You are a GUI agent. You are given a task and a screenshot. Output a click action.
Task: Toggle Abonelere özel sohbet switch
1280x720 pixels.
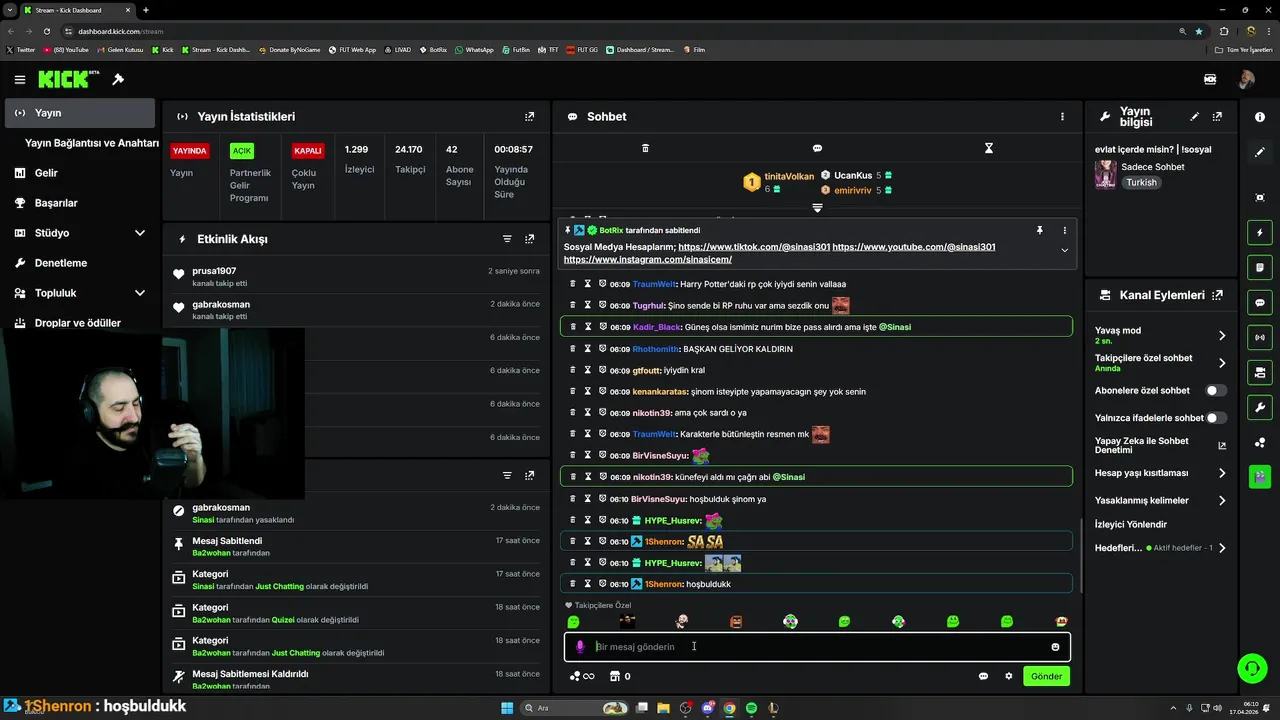(1216, 391)
